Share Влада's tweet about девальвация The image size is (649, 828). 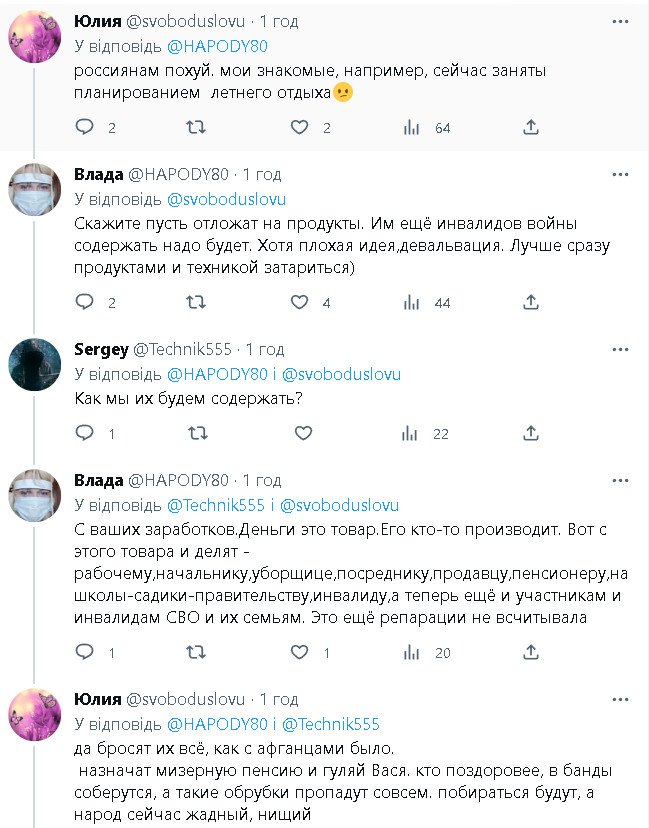(x=531, y=302)
